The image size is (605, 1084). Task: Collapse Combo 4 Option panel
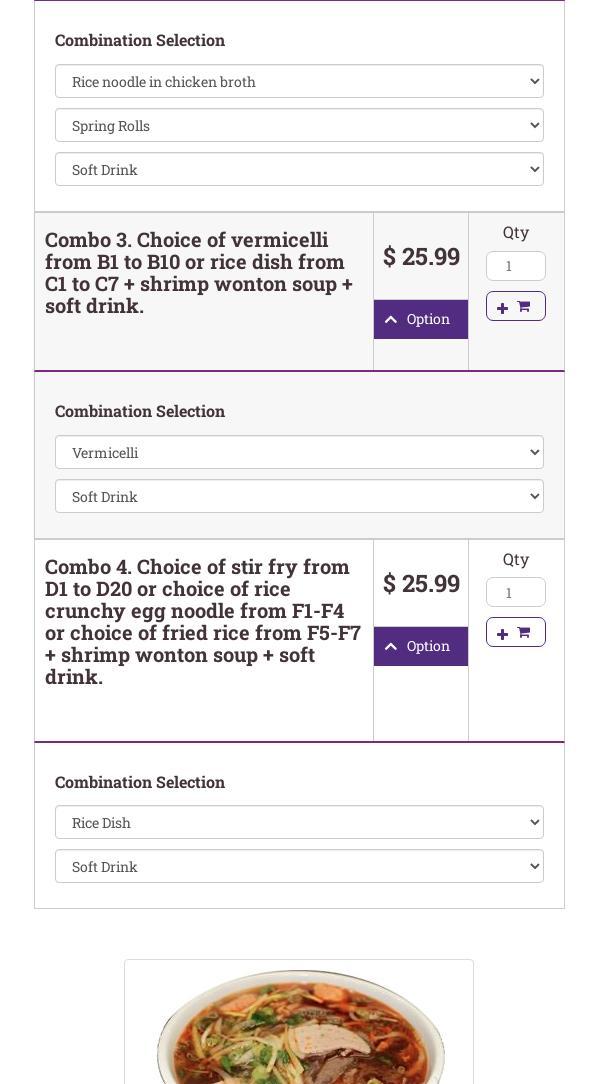421,646
